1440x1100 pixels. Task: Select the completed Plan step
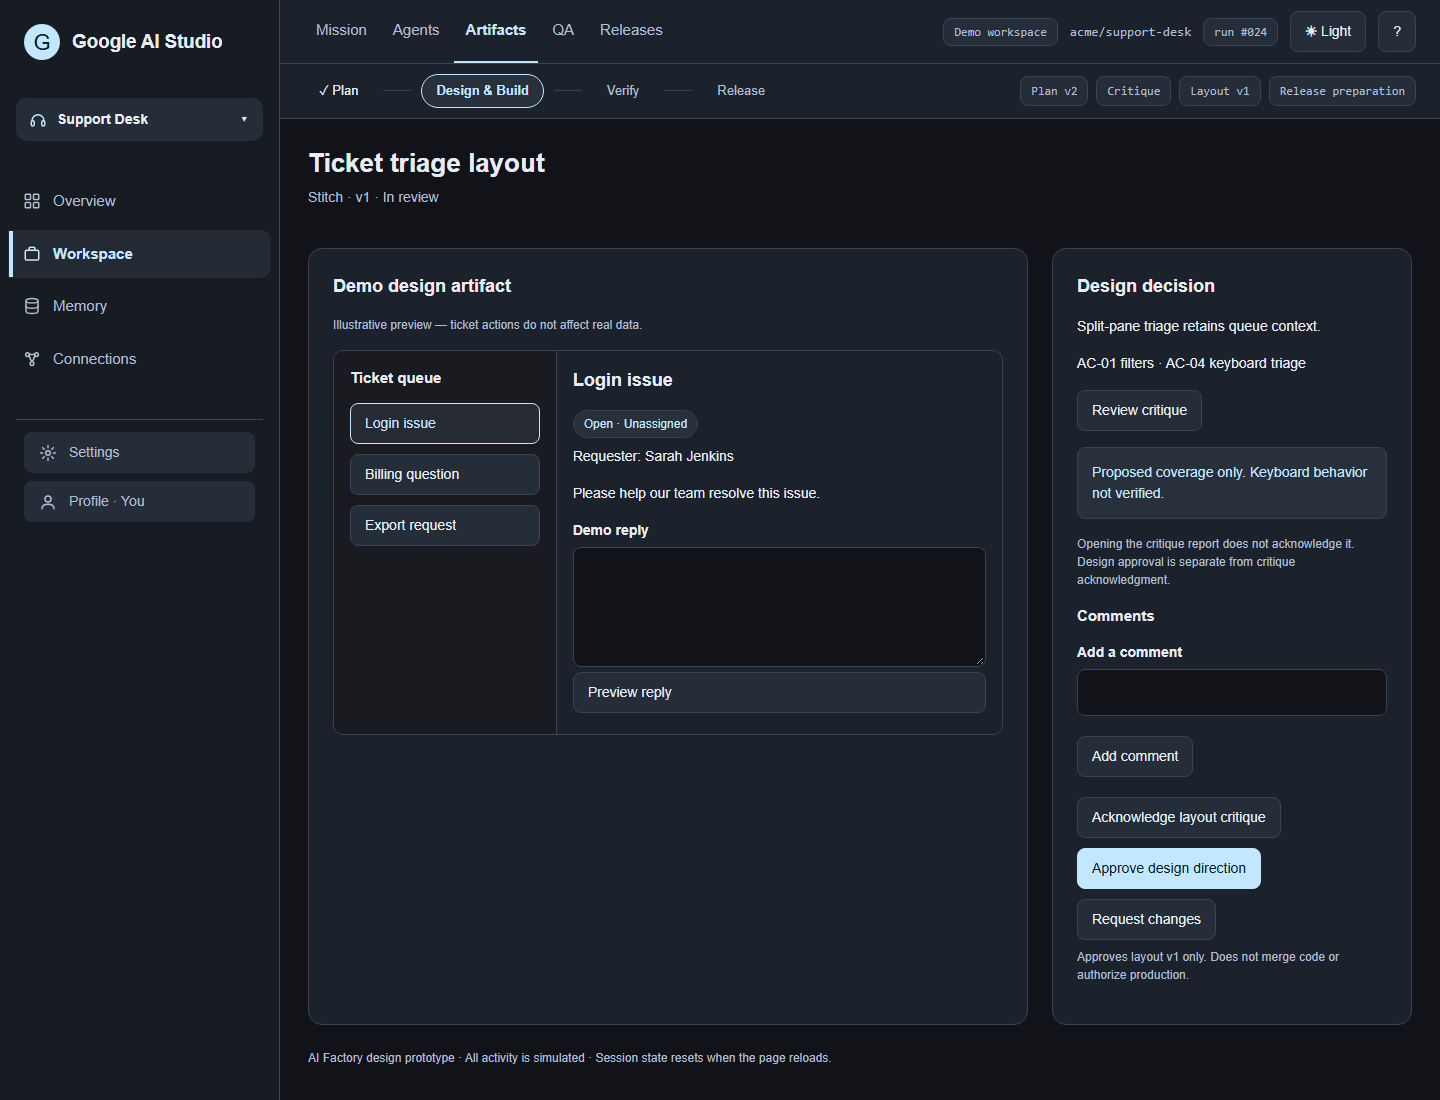click(338, 91)
